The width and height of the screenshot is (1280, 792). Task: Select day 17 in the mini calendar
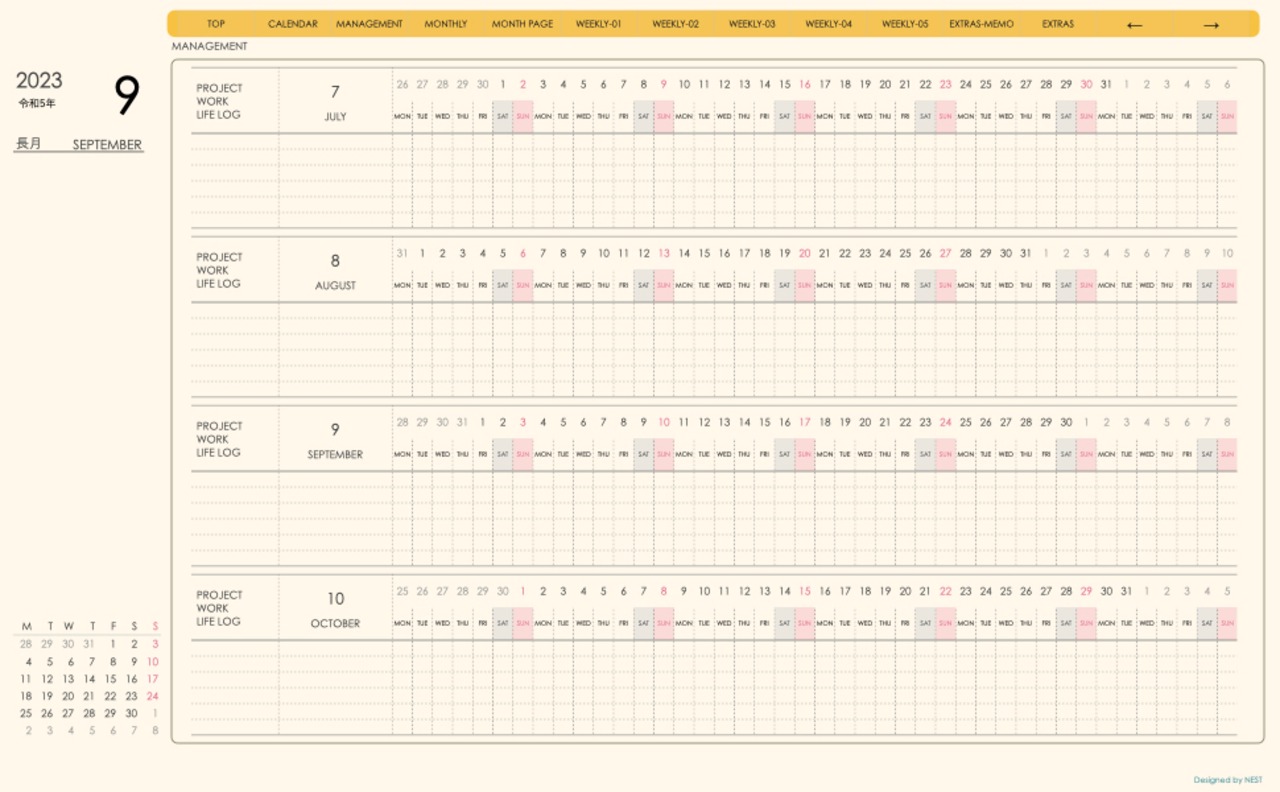coord(153,679)
